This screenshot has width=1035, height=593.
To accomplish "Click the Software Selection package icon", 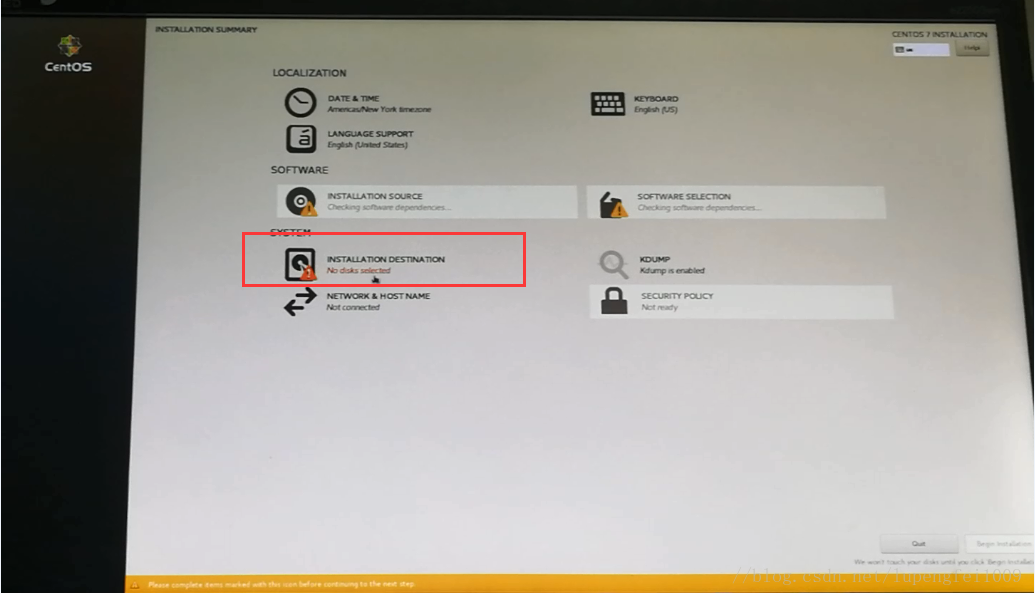I will pyautogui.click(x=613, y=204).
